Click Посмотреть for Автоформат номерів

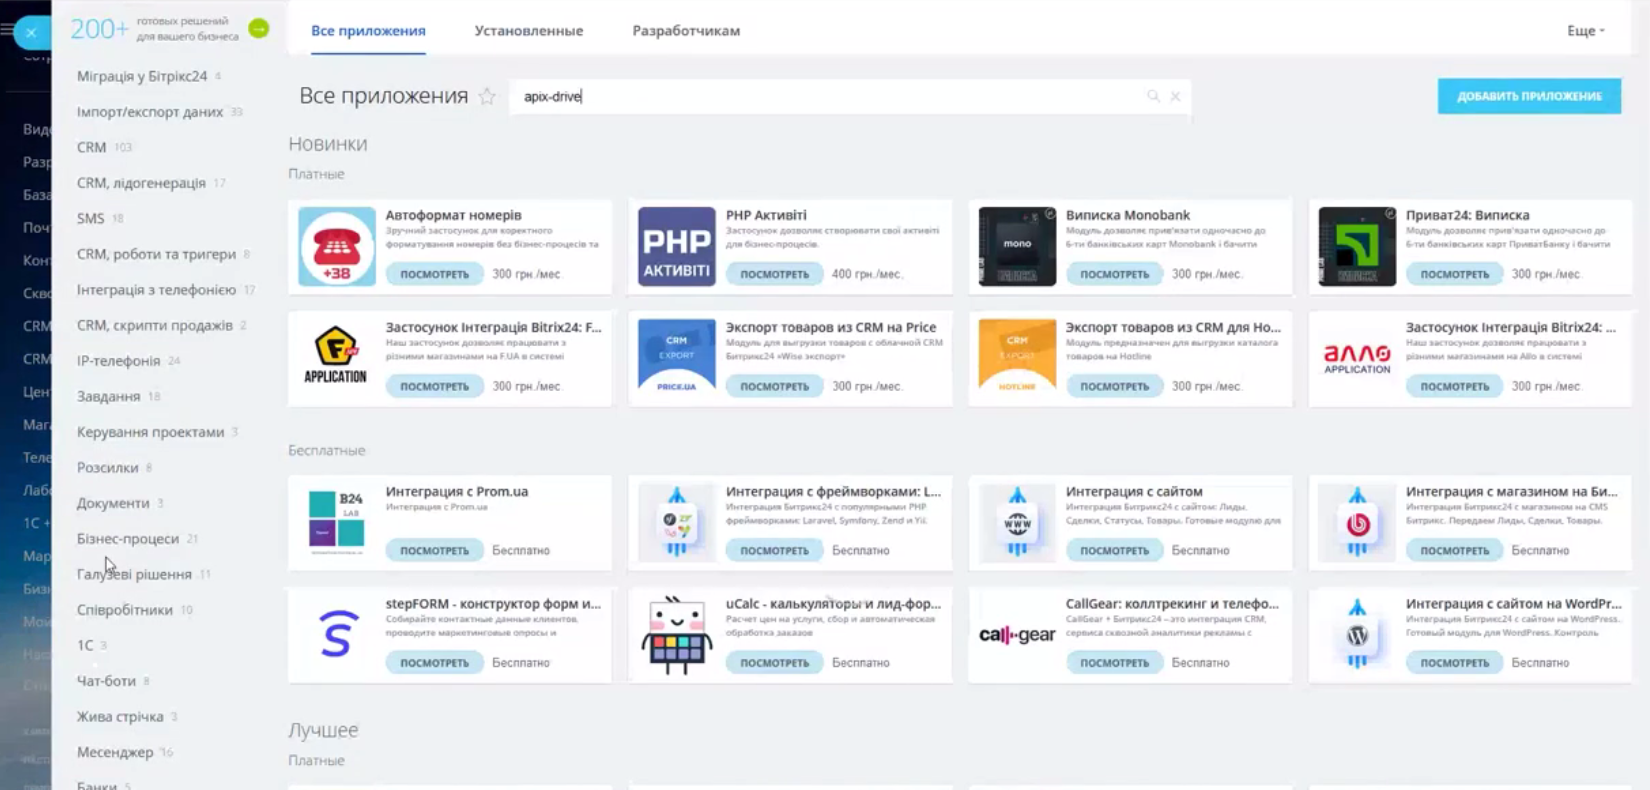435,274
